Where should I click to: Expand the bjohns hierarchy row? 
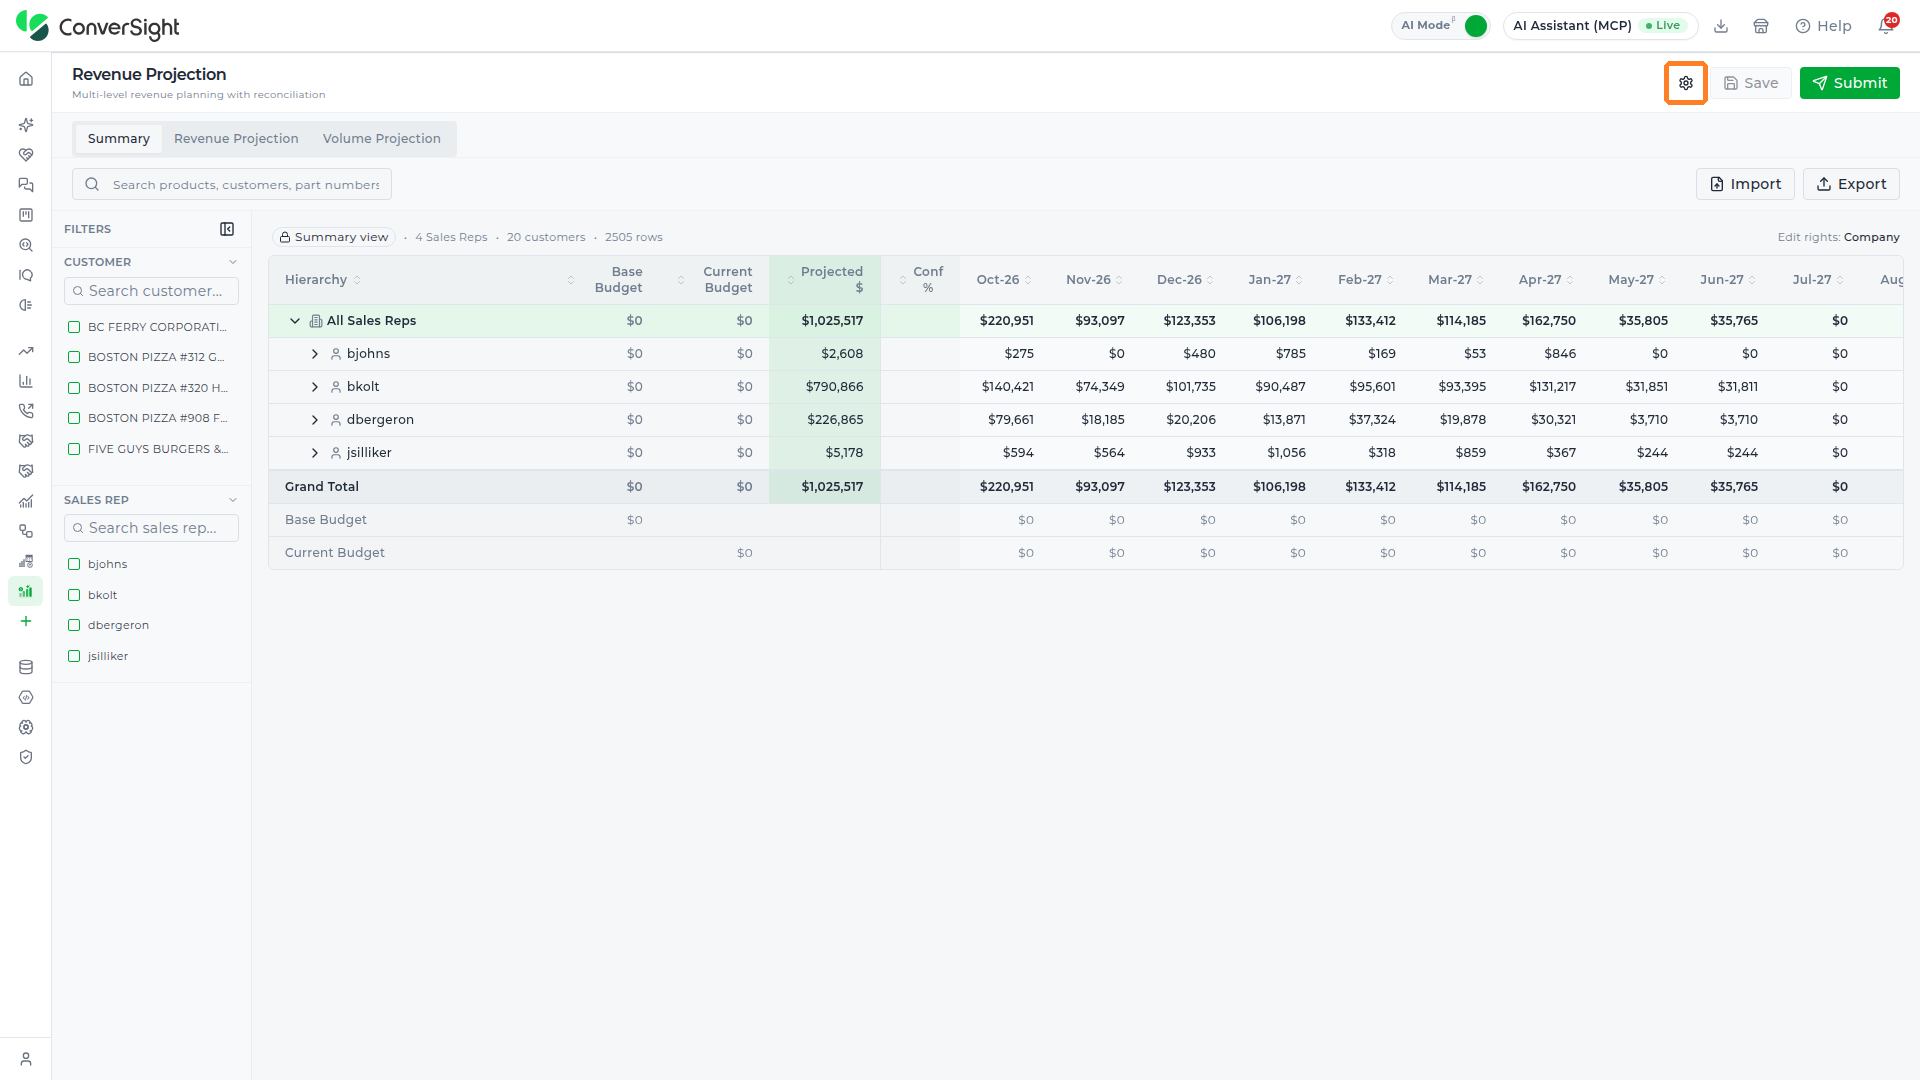click(x=315, y=354)
